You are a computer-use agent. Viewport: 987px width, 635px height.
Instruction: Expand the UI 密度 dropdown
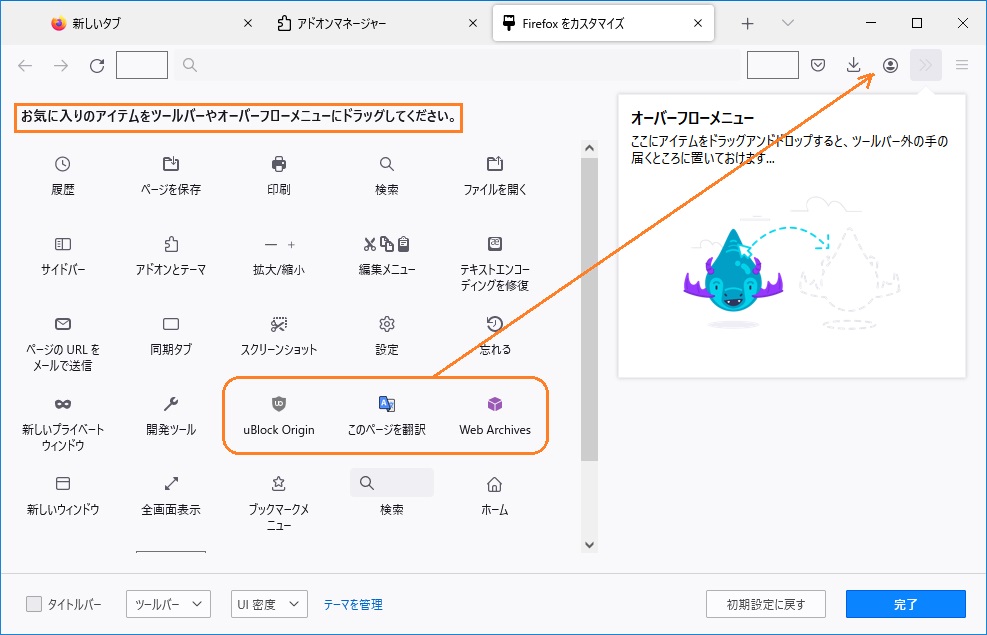tap(269, 604)
